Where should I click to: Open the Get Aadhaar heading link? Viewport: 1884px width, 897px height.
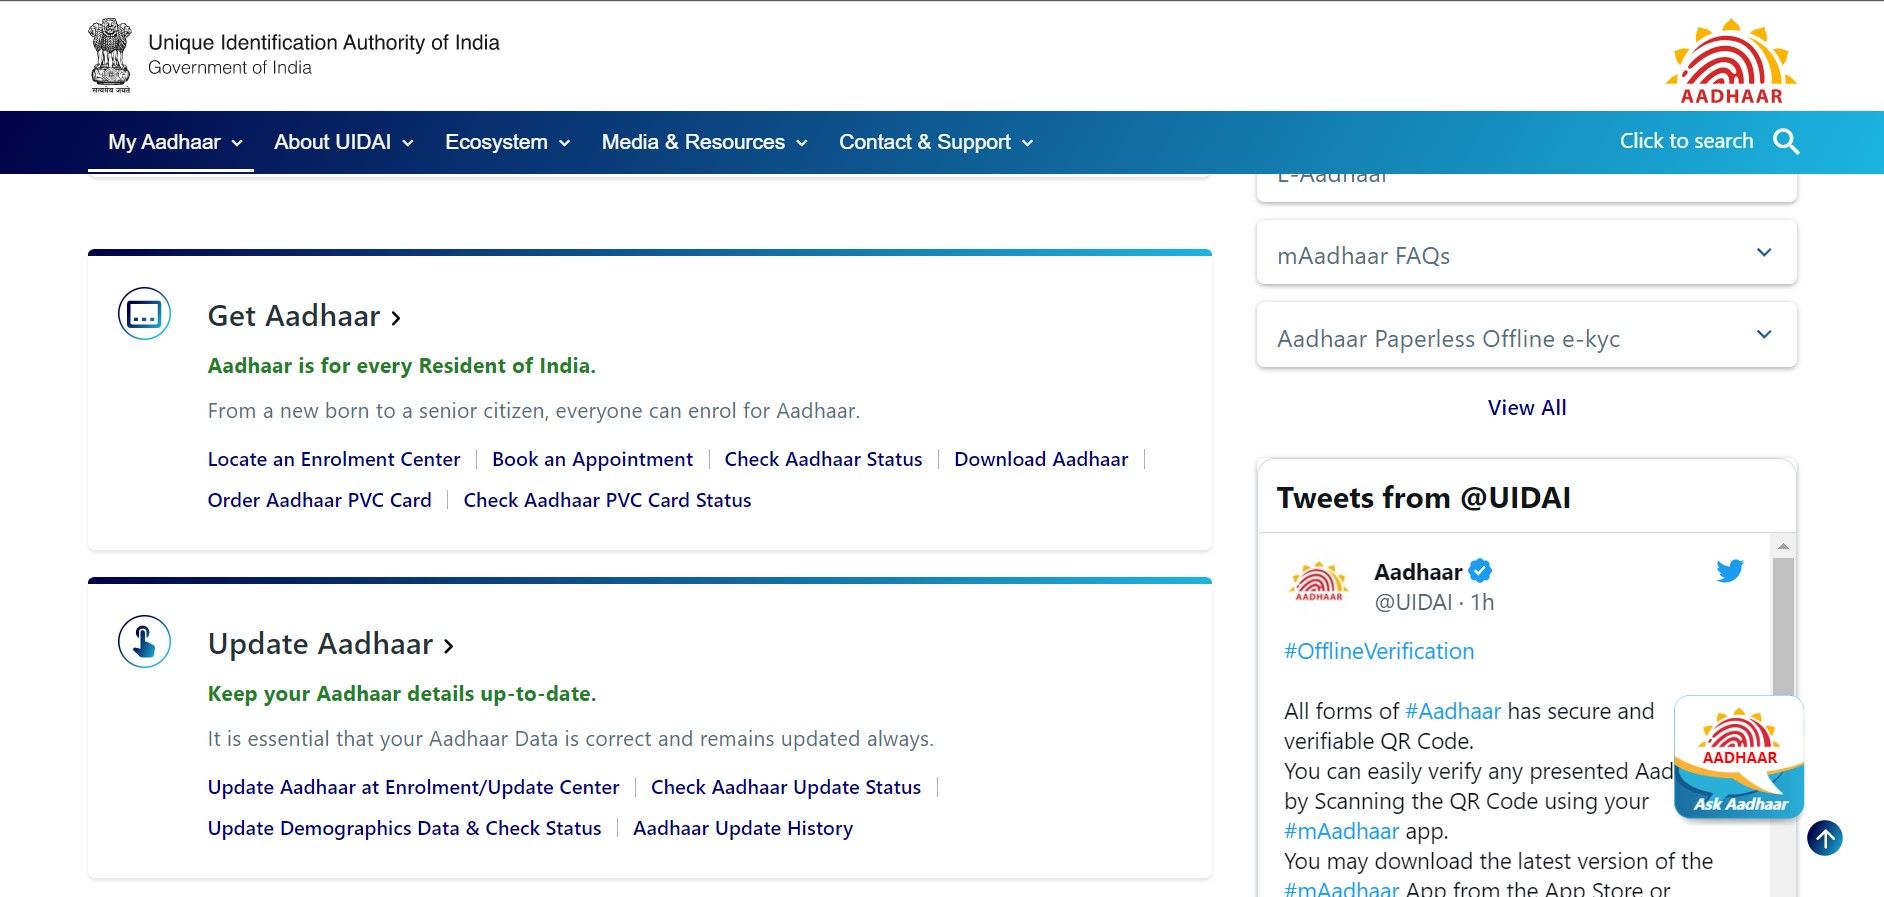pyautogui.click(x=304, y=316)
